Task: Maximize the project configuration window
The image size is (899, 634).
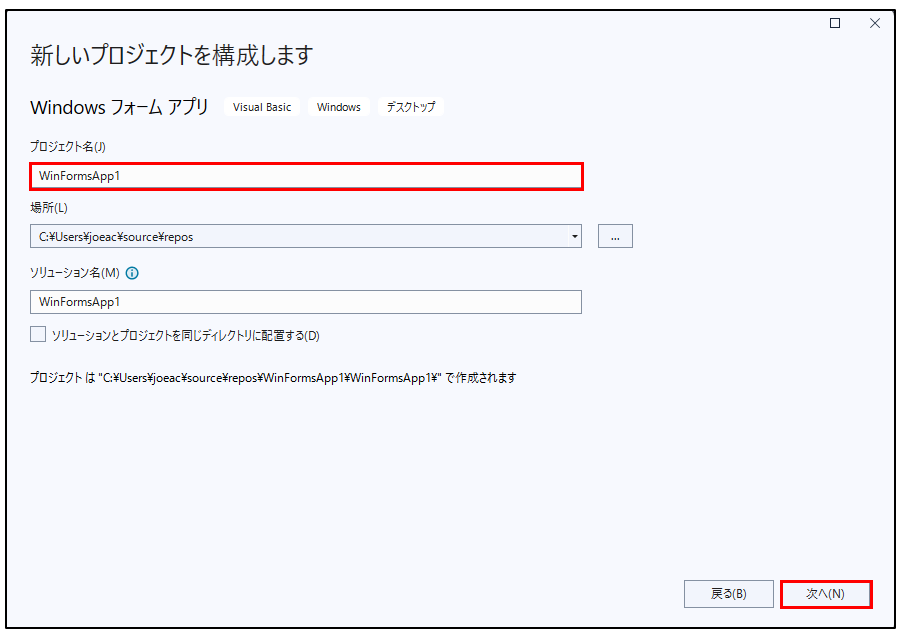Action: coord(835,23)
